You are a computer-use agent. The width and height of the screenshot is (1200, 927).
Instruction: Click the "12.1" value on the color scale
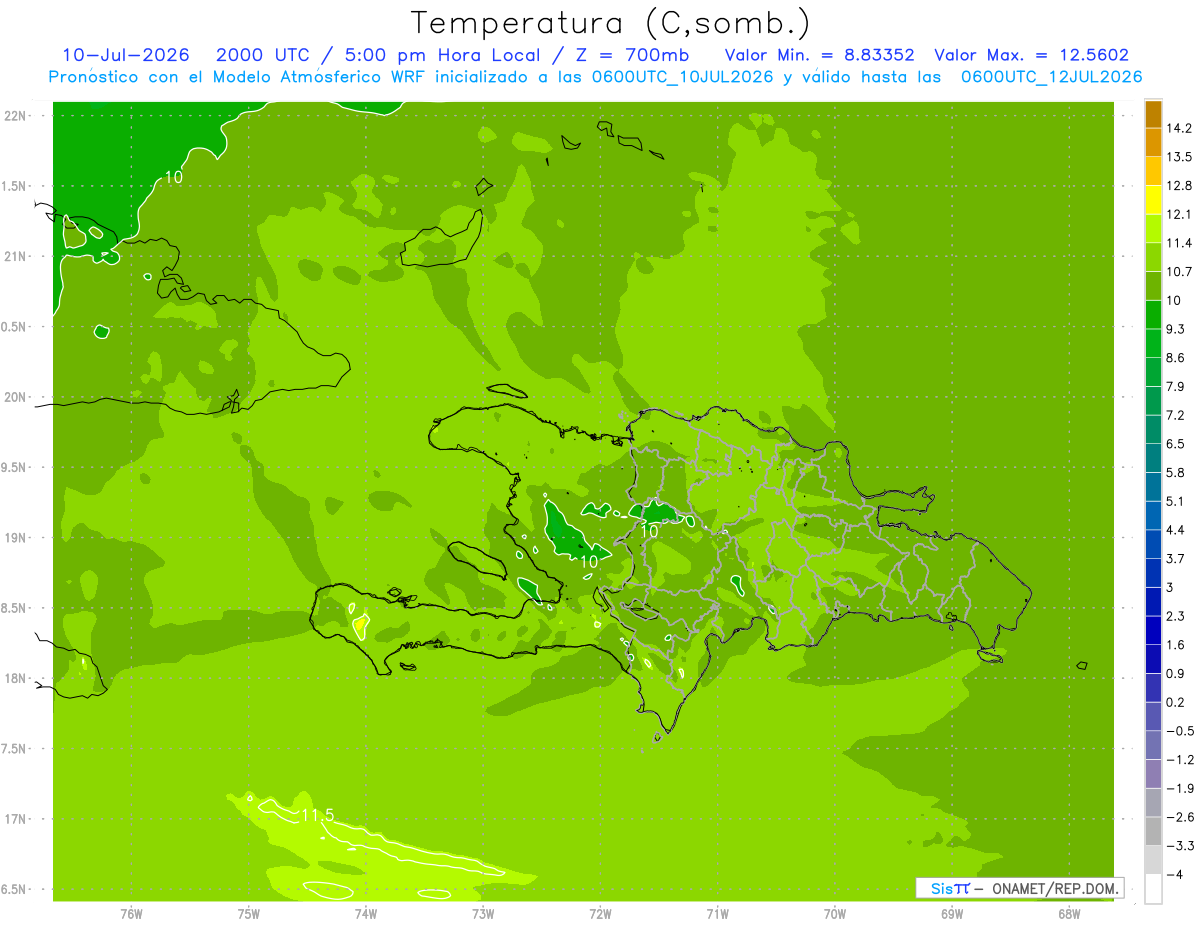[x=1179, y=214]
